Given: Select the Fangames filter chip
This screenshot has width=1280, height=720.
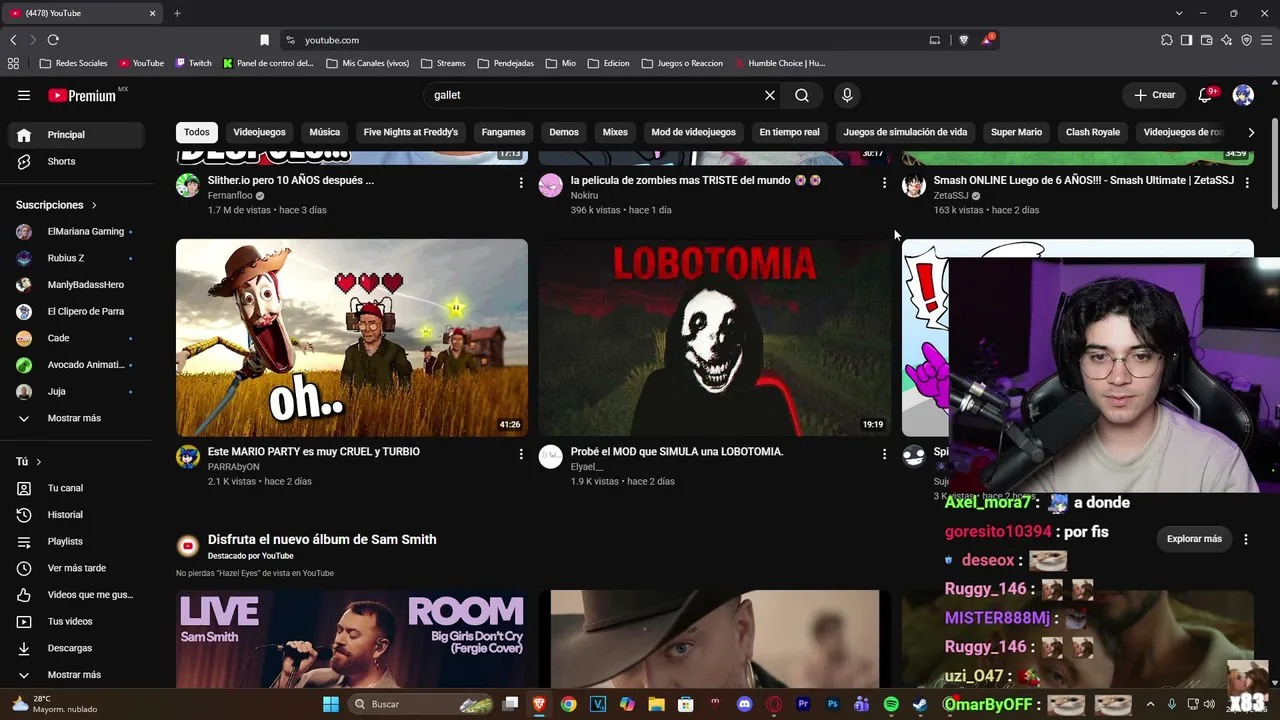Looking at the screenshot, I should coord(503,132).
